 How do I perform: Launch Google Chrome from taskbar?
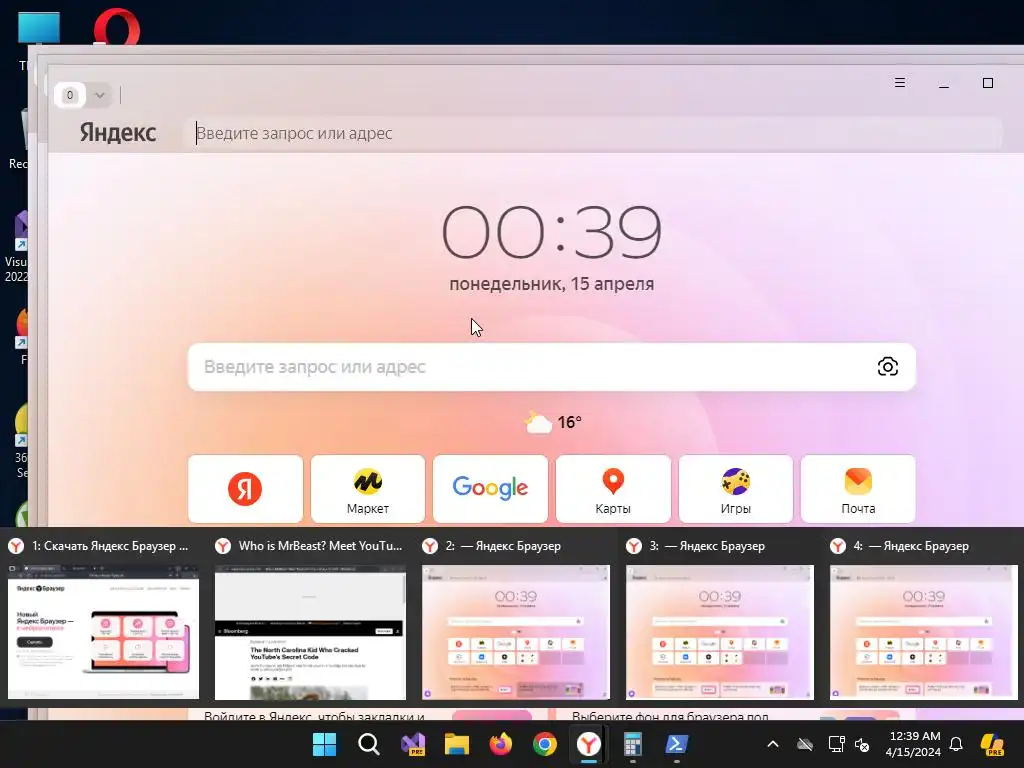tap(545, 744)
